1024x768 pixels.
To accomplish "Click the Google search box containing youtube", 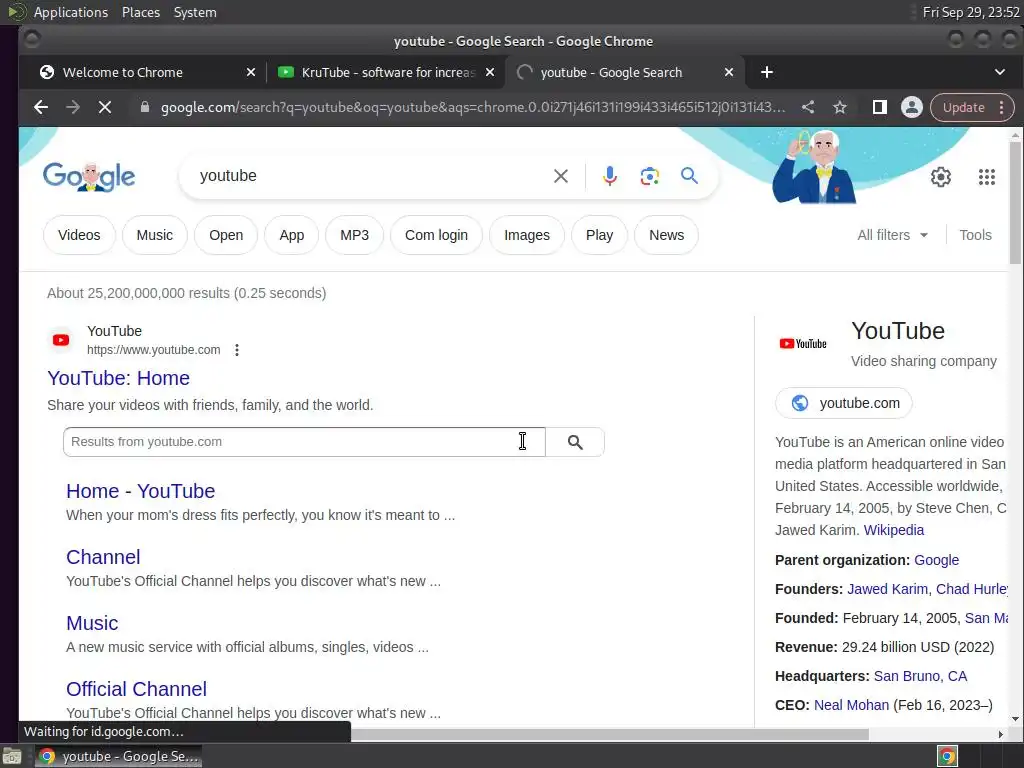I will tap(372, 176).
